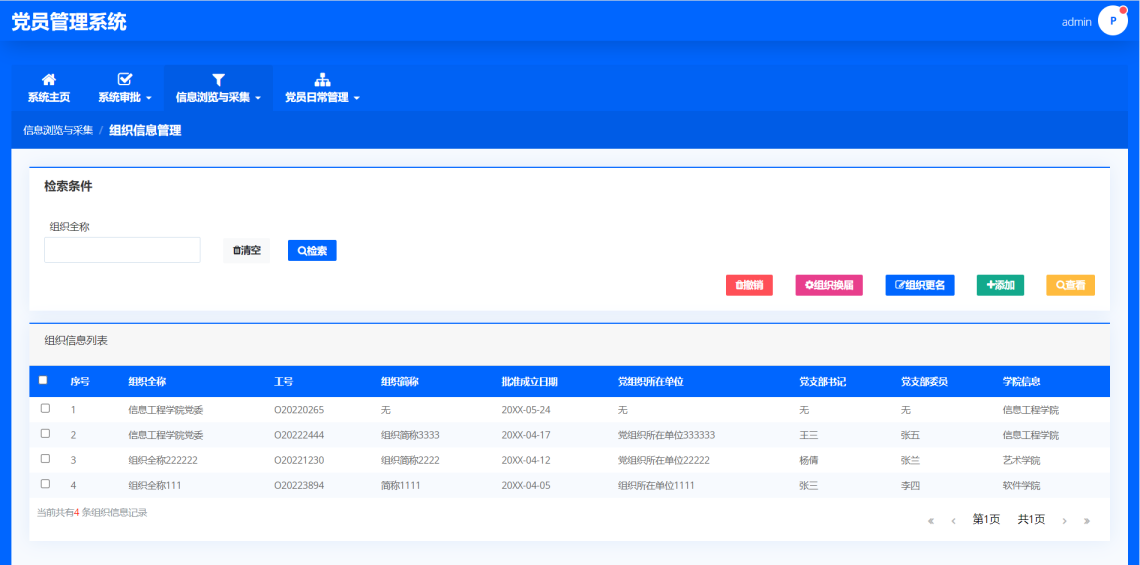This screenshot has width=1140, height=565.
Task: Click the date 20XX-04-17
Action: [526, 435]
